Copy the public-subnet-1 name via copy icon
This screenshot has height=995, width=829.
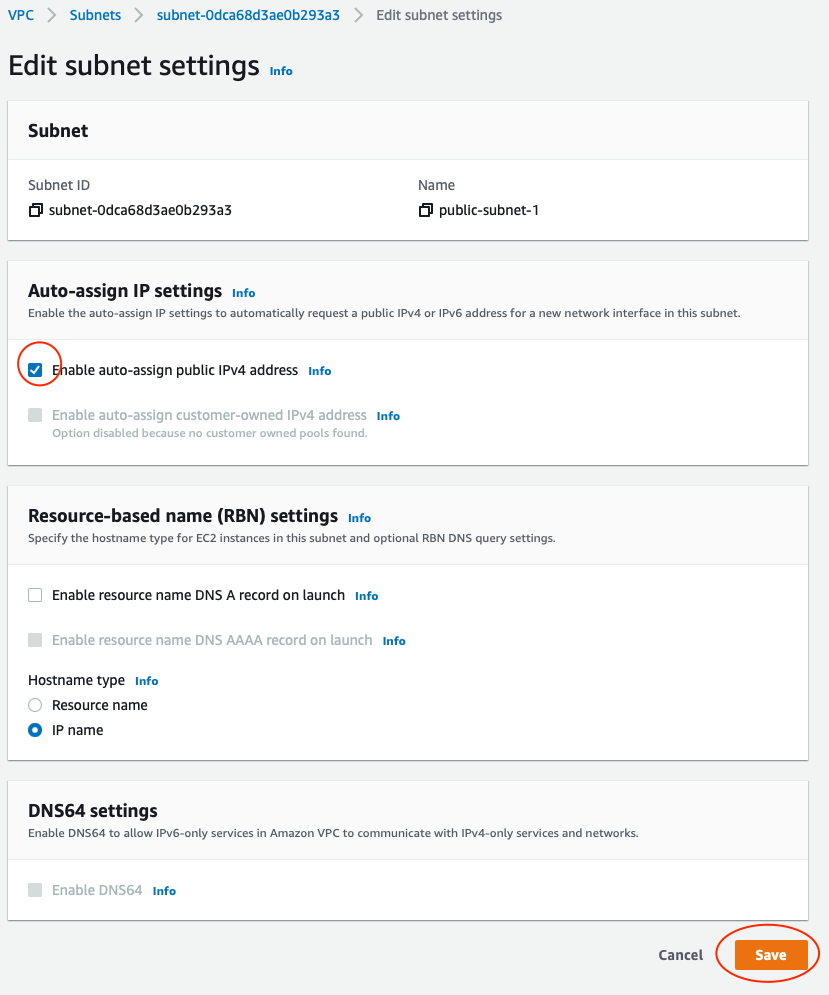(426, 210)
